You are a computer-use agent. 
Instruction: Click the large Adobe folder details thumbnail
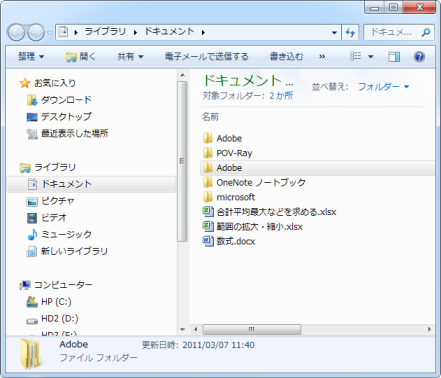32,354
